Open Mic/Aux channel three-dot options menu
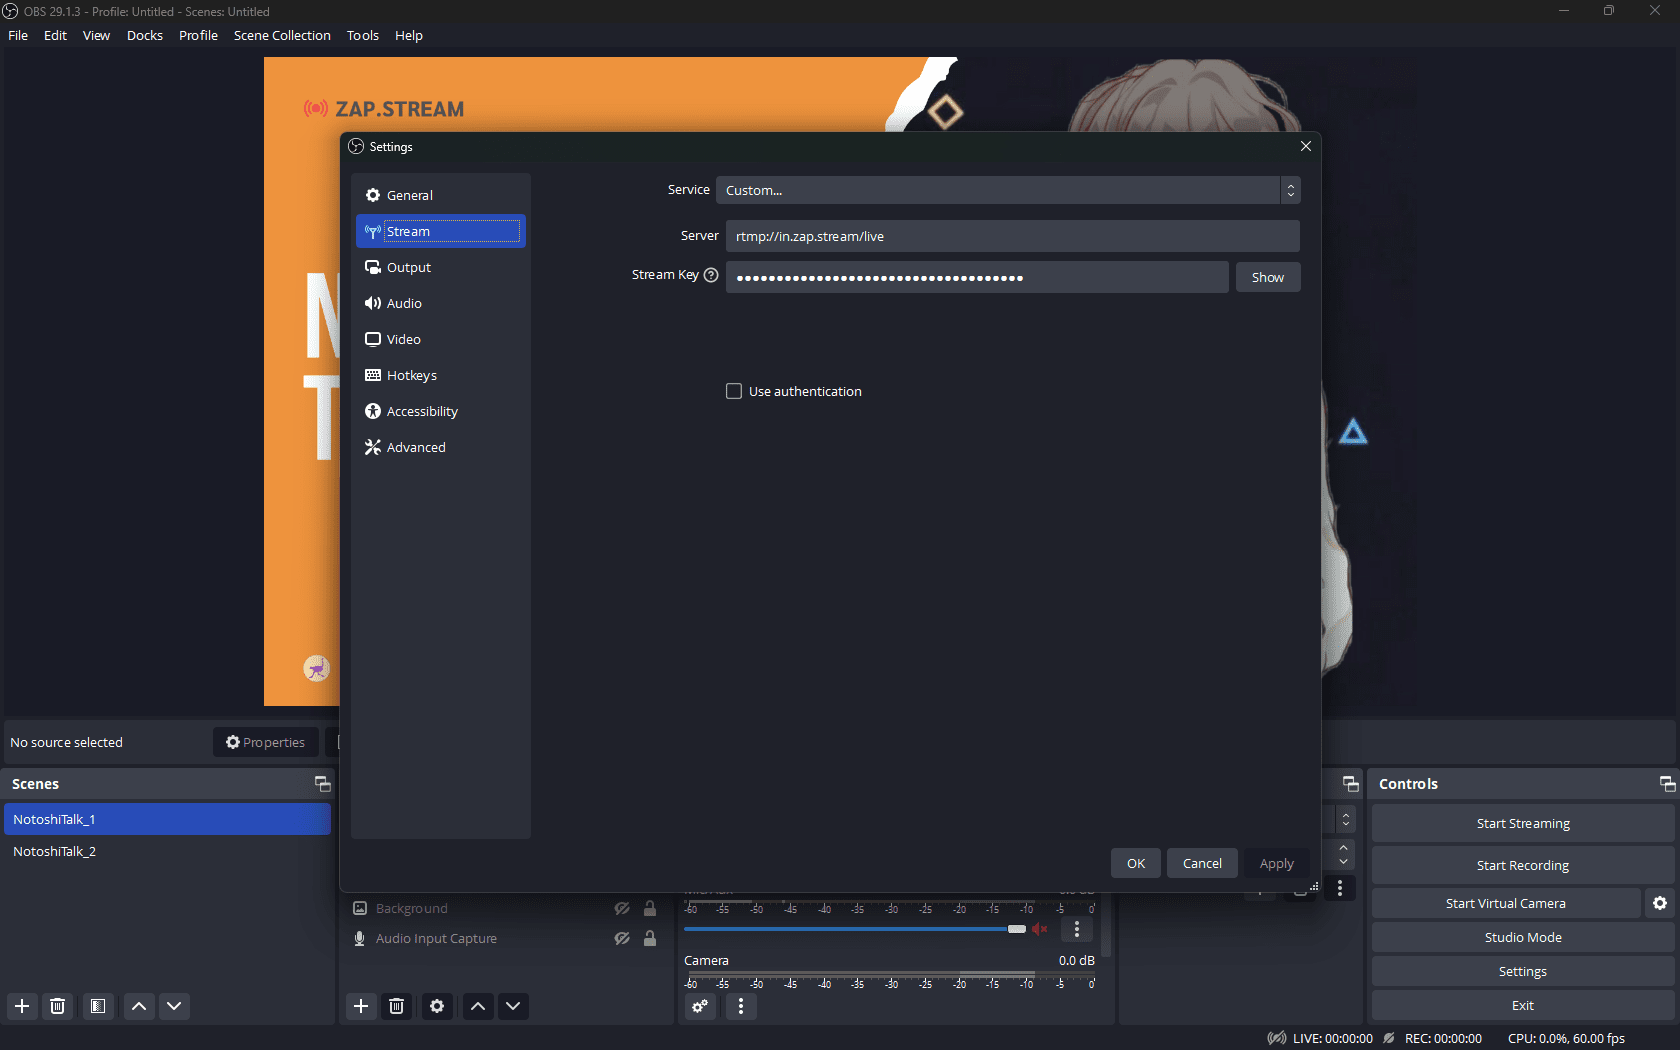 point(1077,929)
